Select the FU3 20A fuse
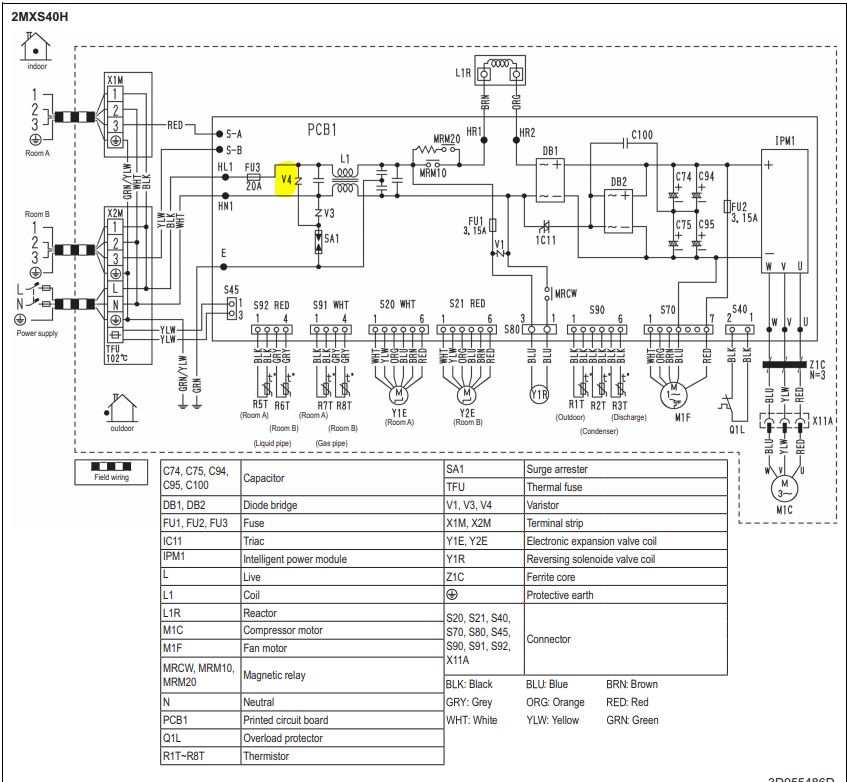This screenshot has width=847, height=782. 253,177
